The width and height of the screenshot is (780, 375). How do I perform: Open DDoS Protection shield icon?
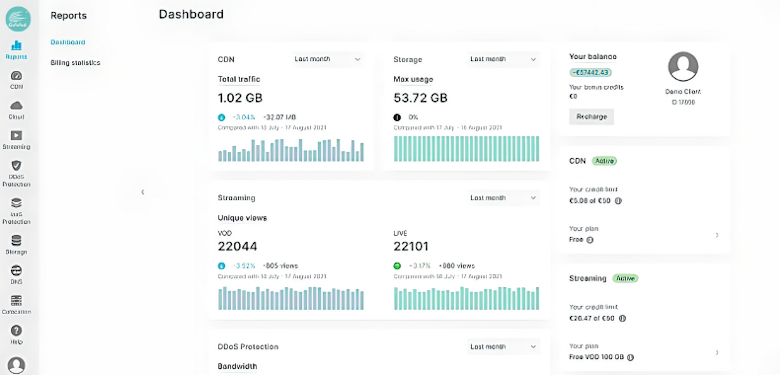click(x=16, y=165)
